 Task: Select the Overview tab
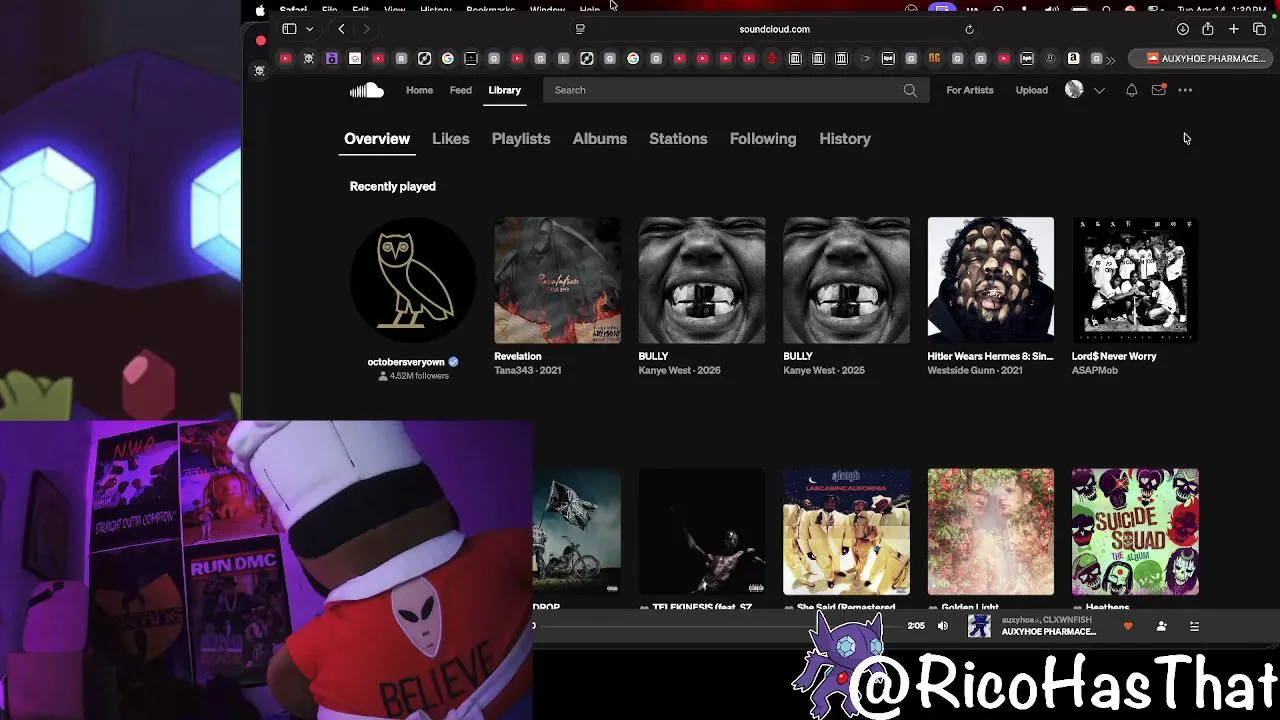(377, 139)
